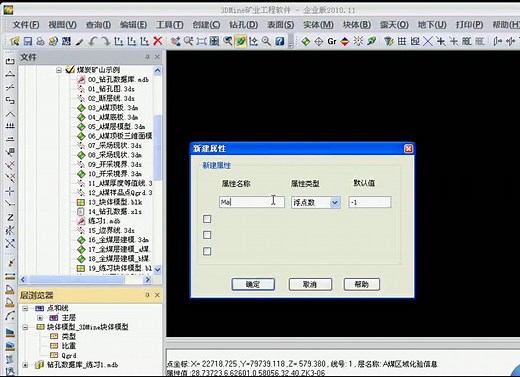Close the 文件 panel
The width and height of the screenshot is (520, 377).
(157, 57)
